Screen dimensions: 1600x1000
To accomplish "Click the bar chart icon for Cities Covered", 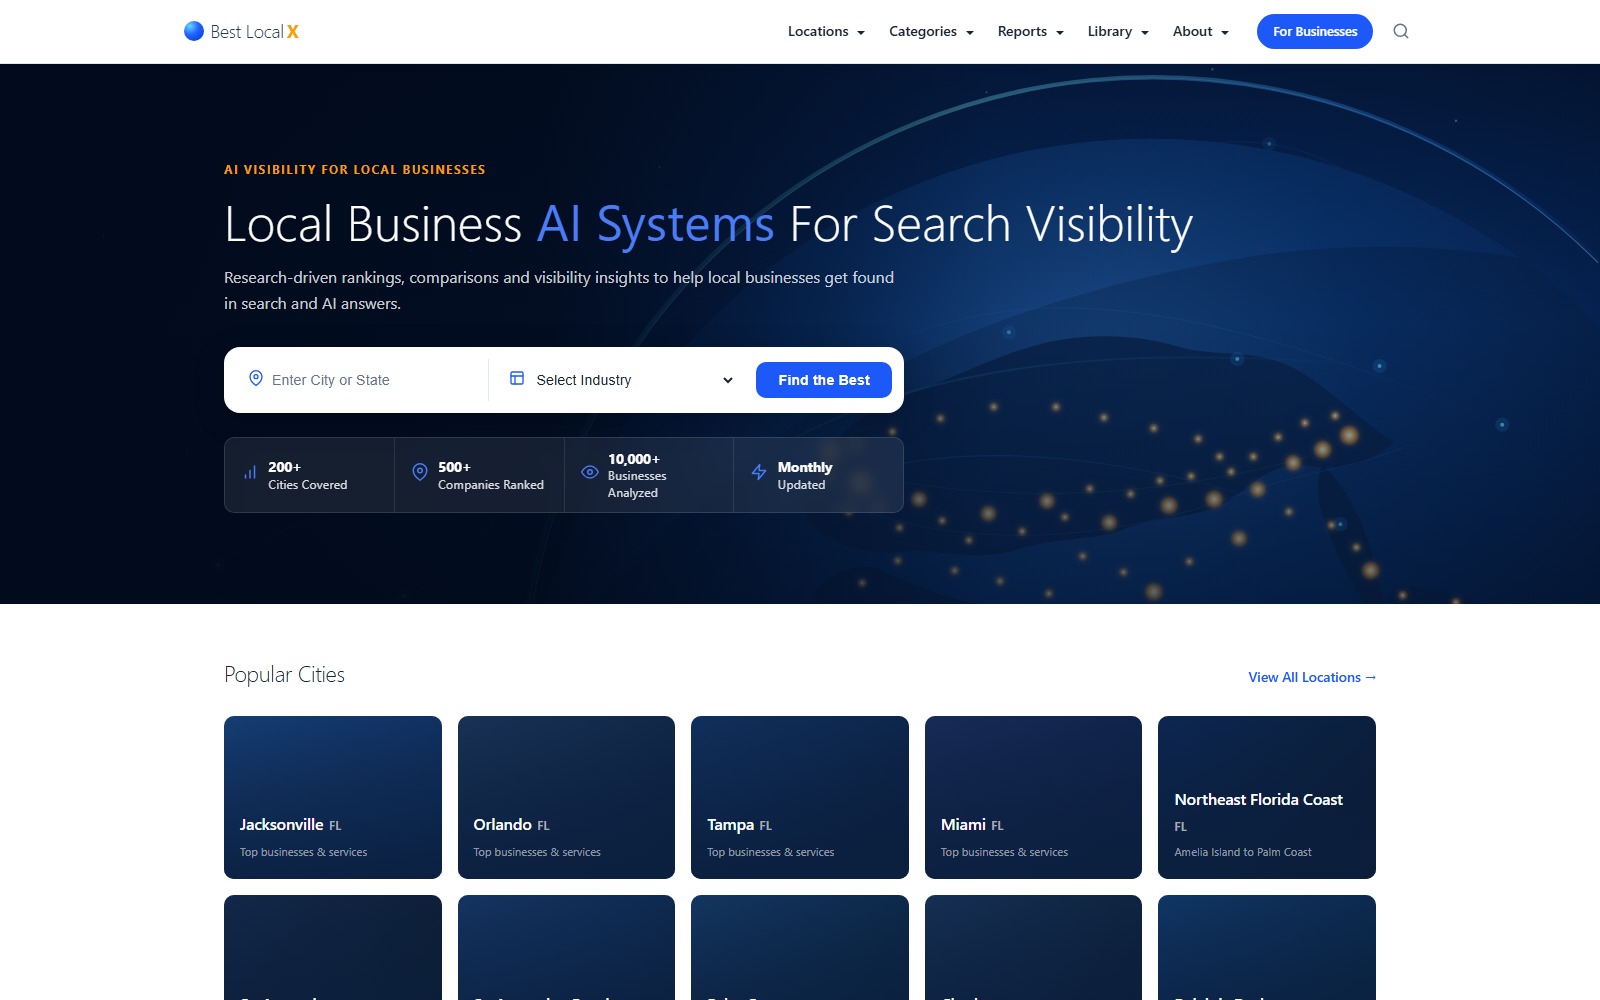I will point(250,472).
